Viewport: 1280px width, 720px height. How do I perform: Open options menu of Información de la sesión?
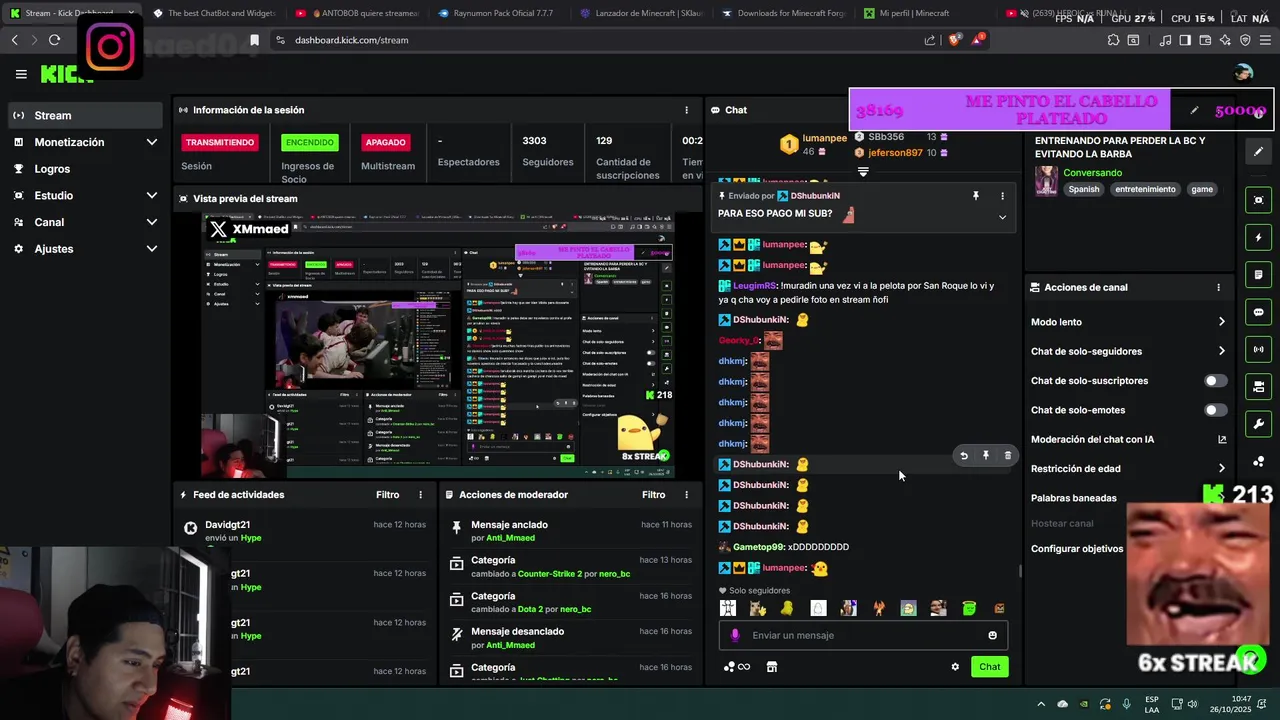click(686, 110)
